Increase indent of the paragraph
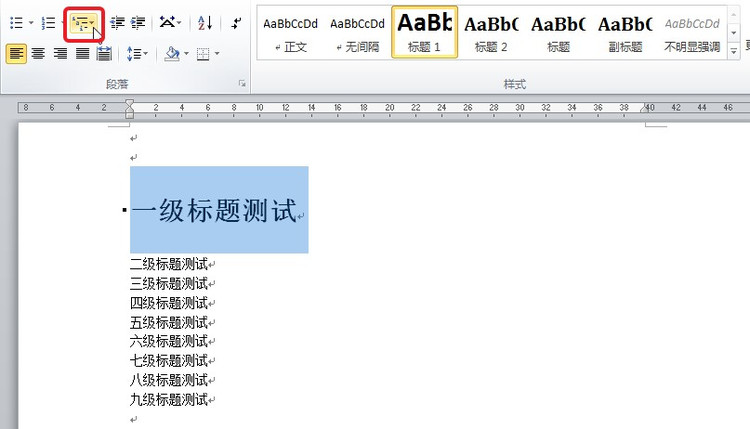Image resolution: width=750 pixels, height=429 pixels. click(x=138, y=22)
